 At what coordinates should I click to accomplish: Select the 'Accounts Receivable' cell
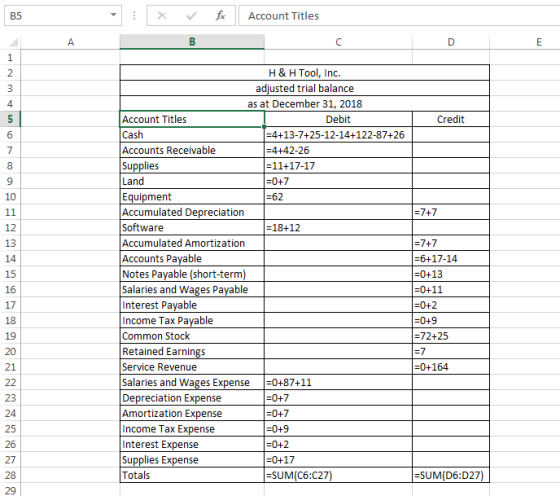coord(192,150)
